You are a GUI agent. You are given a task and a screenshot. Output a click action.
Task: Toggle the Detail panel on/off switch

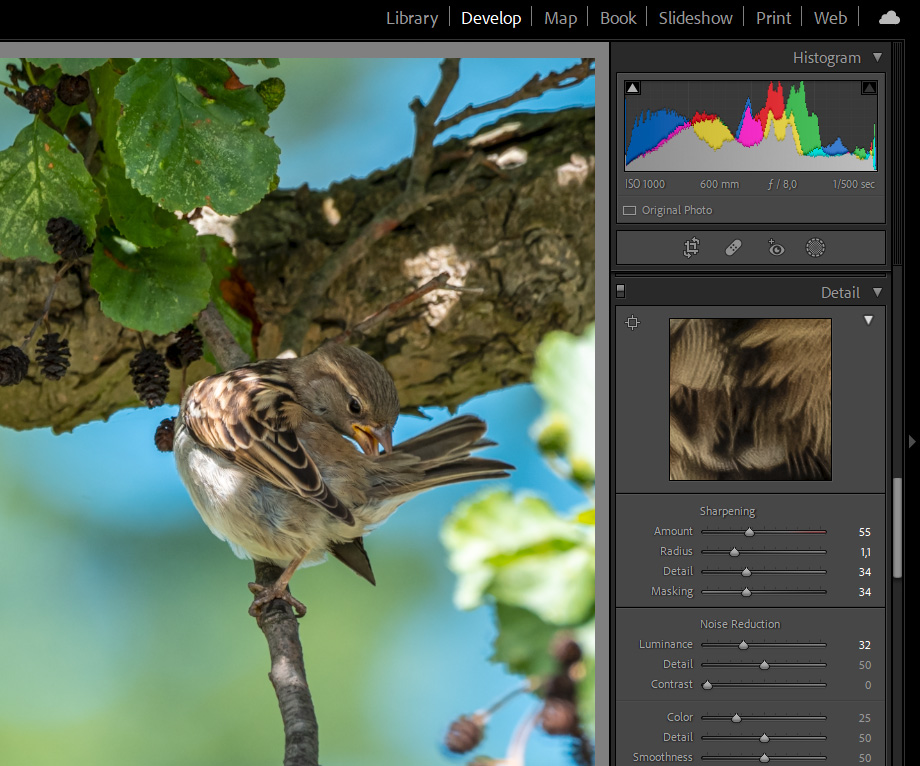pyautogui.click(x=621, y=292)
